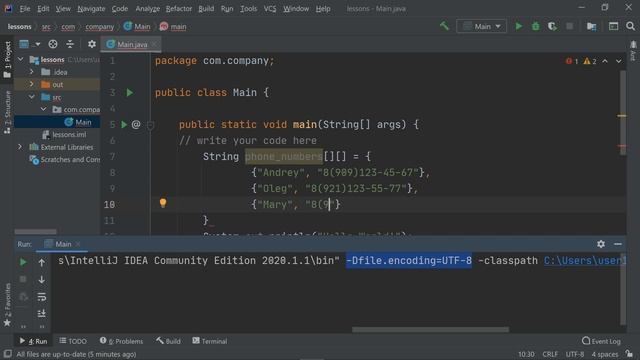Viewport: 640px width, 360px height.
Task: Open the VCS menu
Action: [270, 9]
